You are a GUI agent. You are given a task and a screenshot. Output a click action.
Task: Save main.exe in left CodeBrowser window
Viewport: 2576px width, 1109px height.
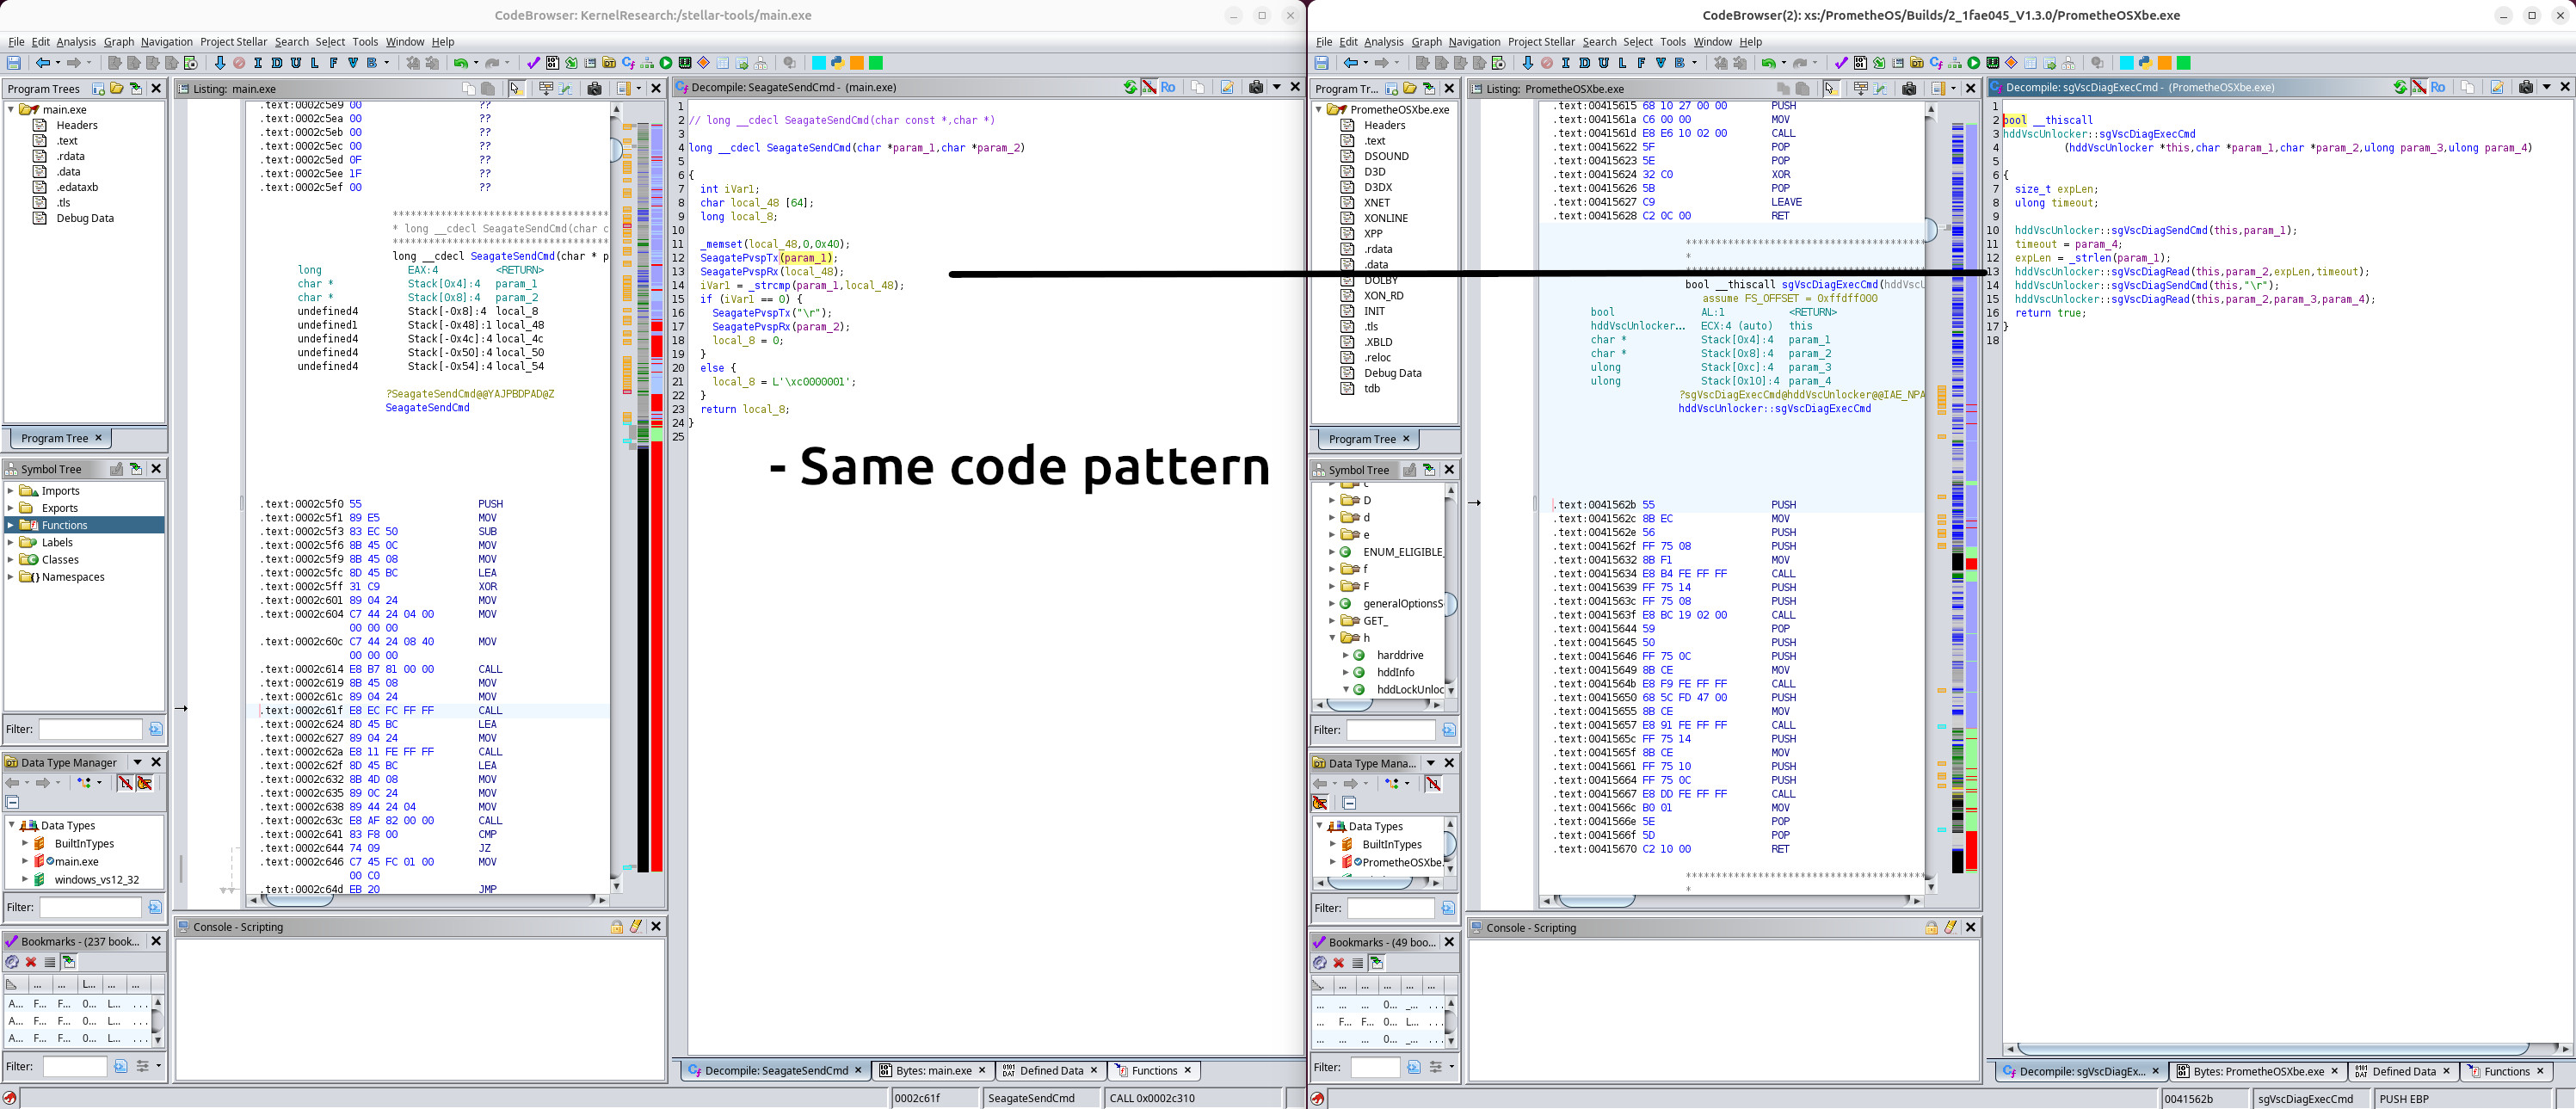[14, 63]
